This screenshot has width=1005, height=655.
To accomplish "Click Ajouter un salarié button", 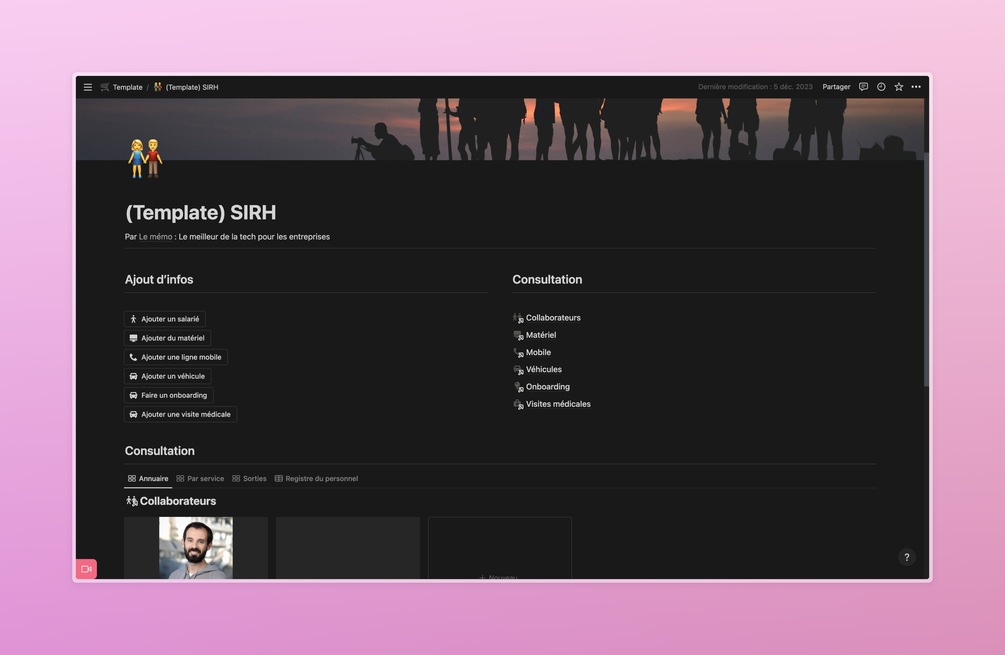I will [x=165, y=319].
